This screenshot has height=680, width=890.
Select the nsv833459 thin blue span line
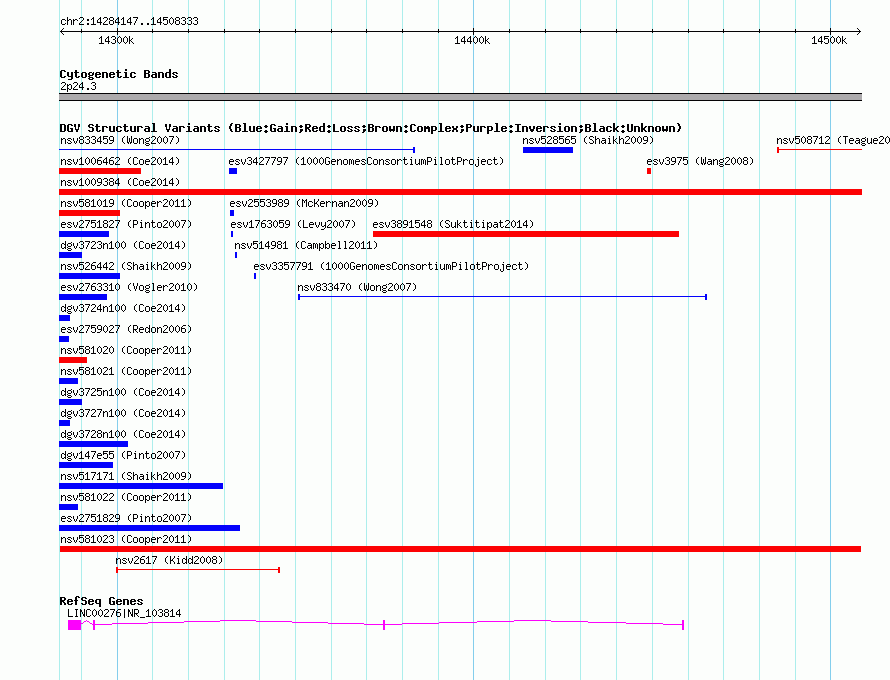point(237,150)
